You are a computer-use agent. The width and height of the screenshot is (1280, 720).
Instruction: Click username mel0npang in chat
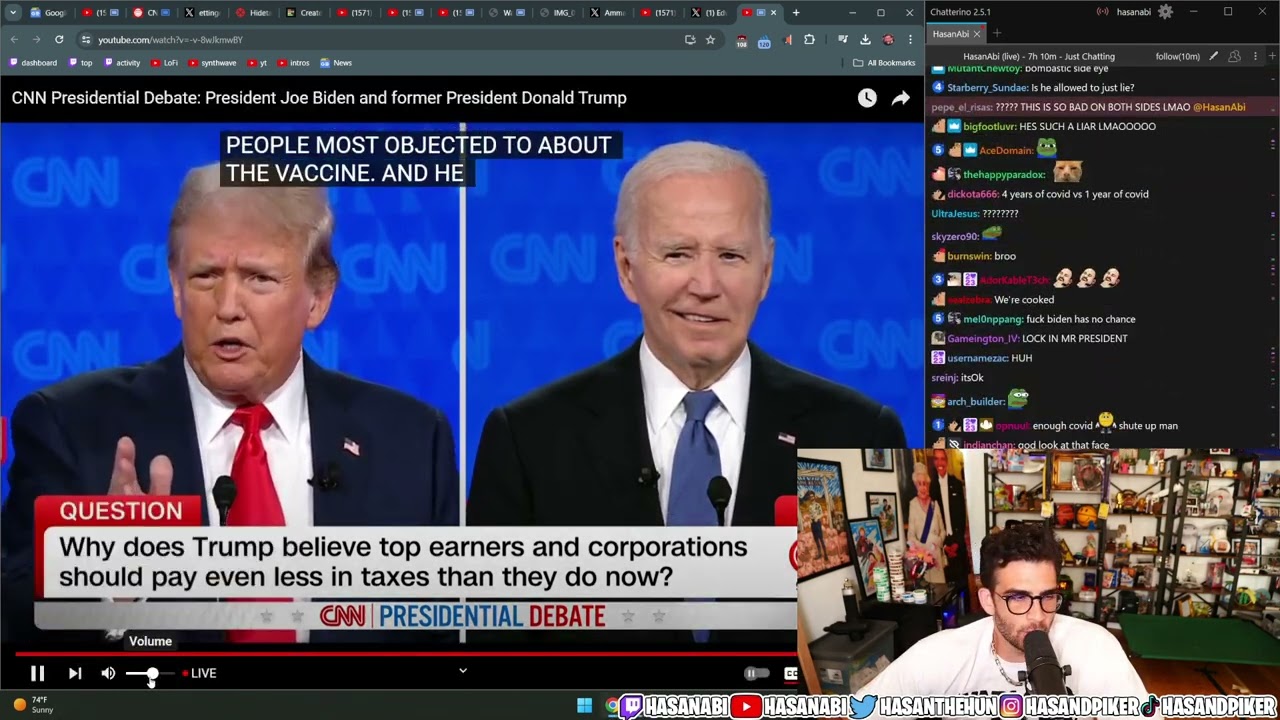coord(993,319)
